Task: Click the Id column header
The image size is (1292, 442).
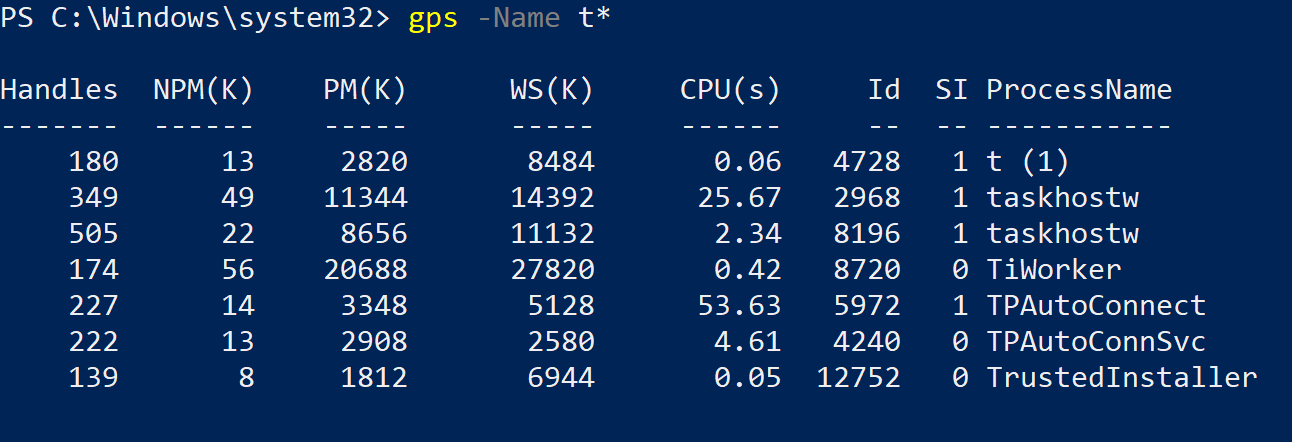Action: coord(884,90)
